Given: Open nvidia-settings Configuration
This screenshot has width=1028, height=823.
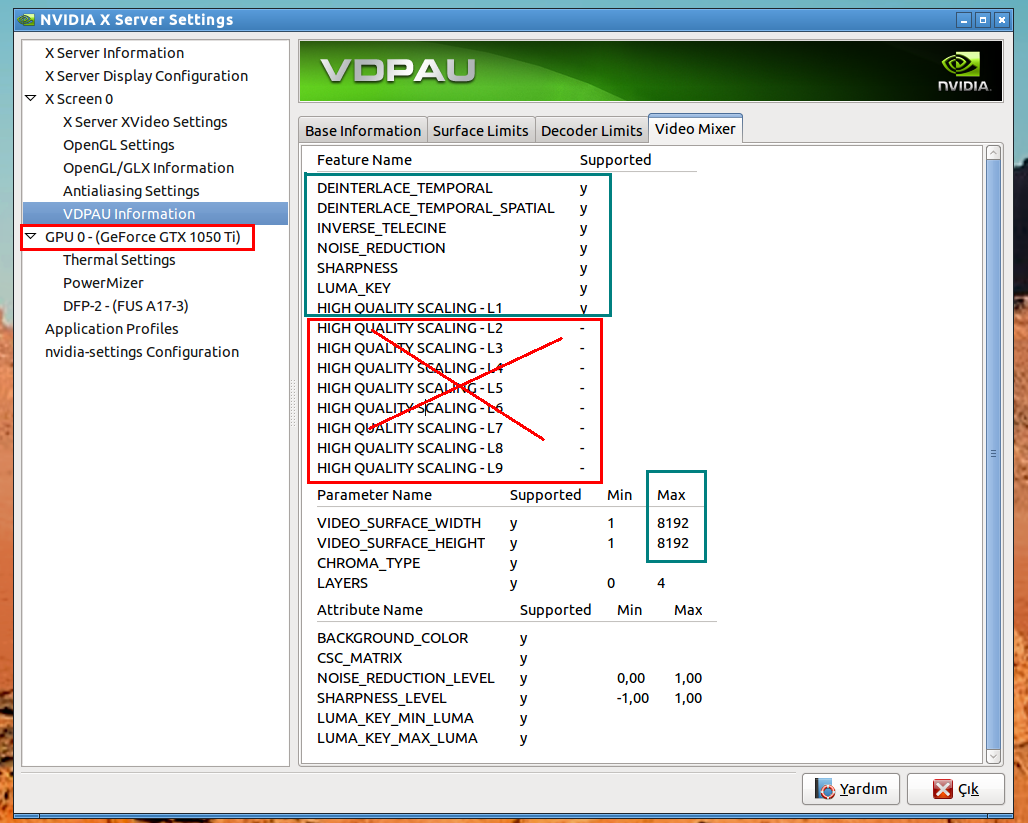Looking at the screenshot, I should click(142, 351).
